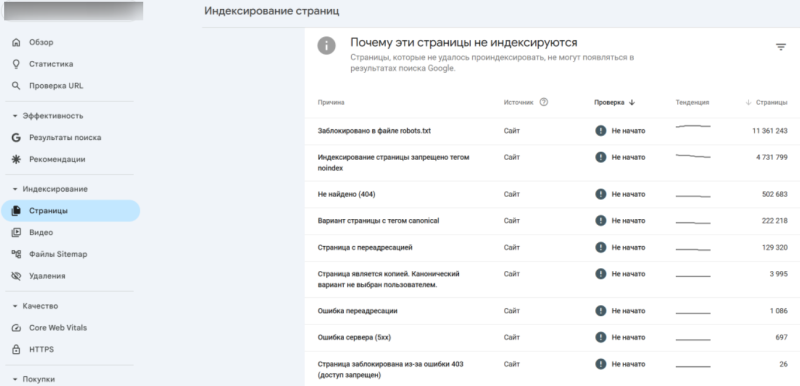
Task: Click the page count 502 683
Action: [776, 194]
